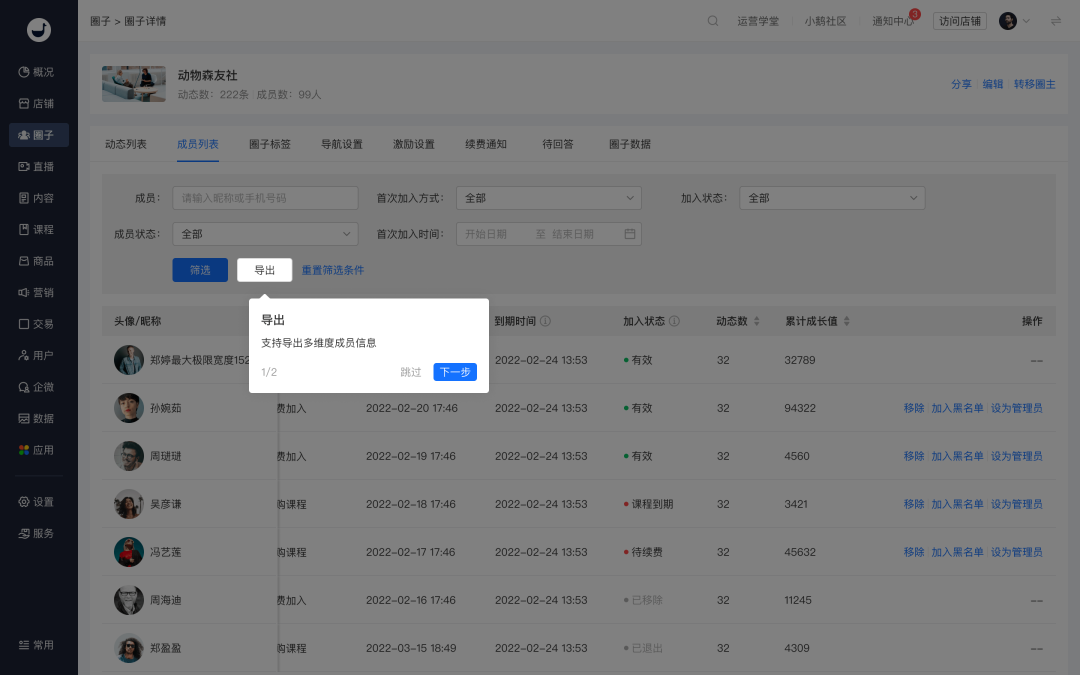Switch to the 待回答 tab

[x=558, y=144]
